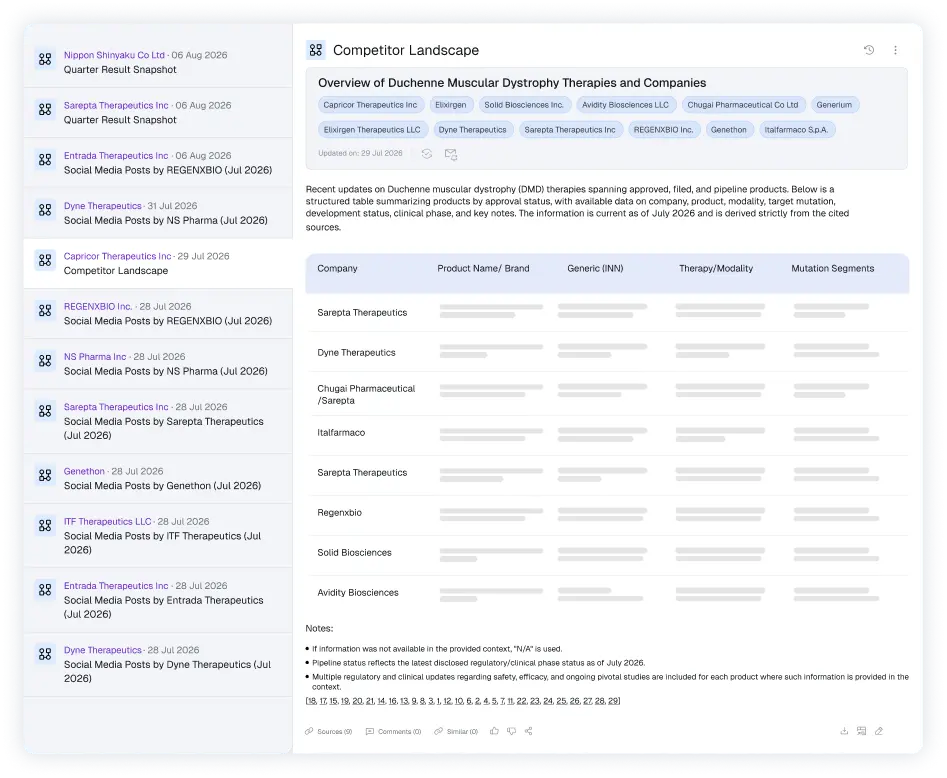Click the edit pencil icon in footer
This screenshot has height=778, width=947.
pos(879,731)
